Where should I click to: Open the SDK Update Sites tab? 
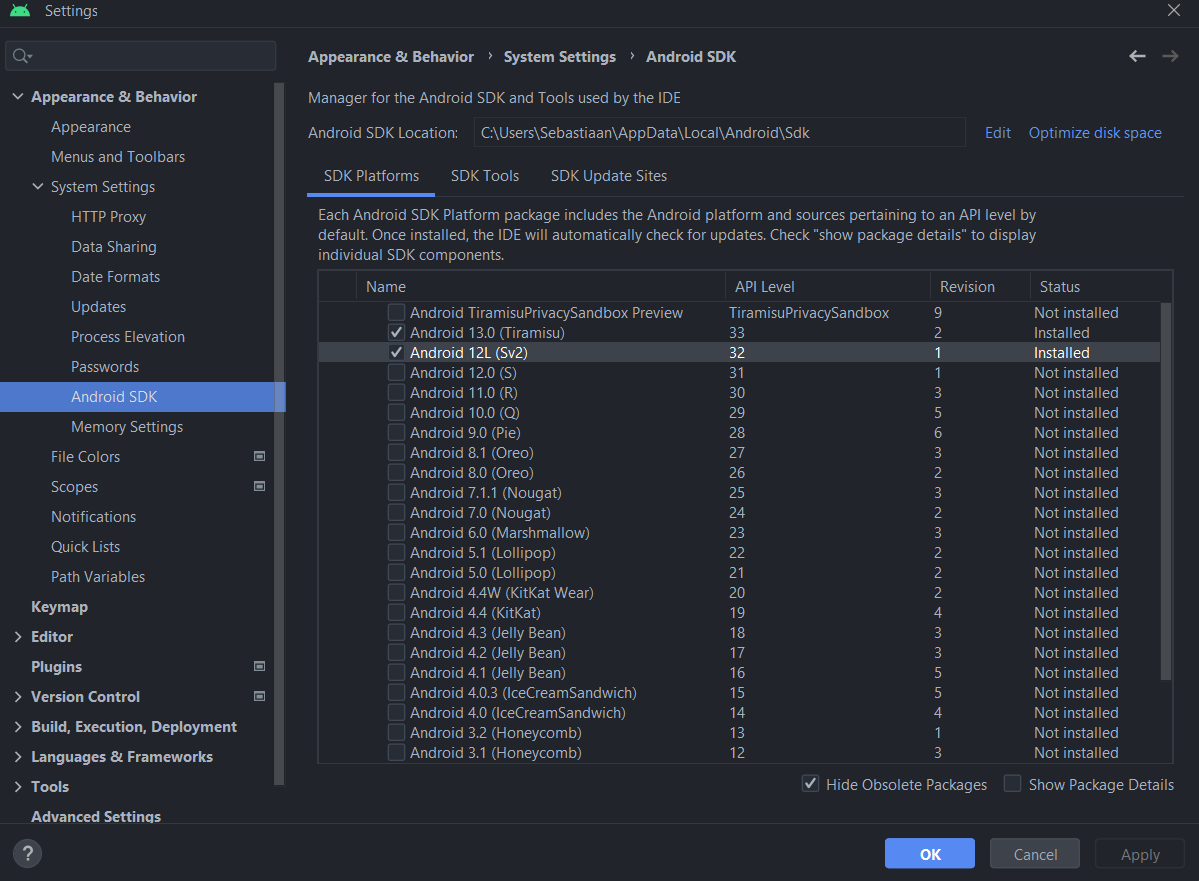pyautogui.click(x=608, y=176)
